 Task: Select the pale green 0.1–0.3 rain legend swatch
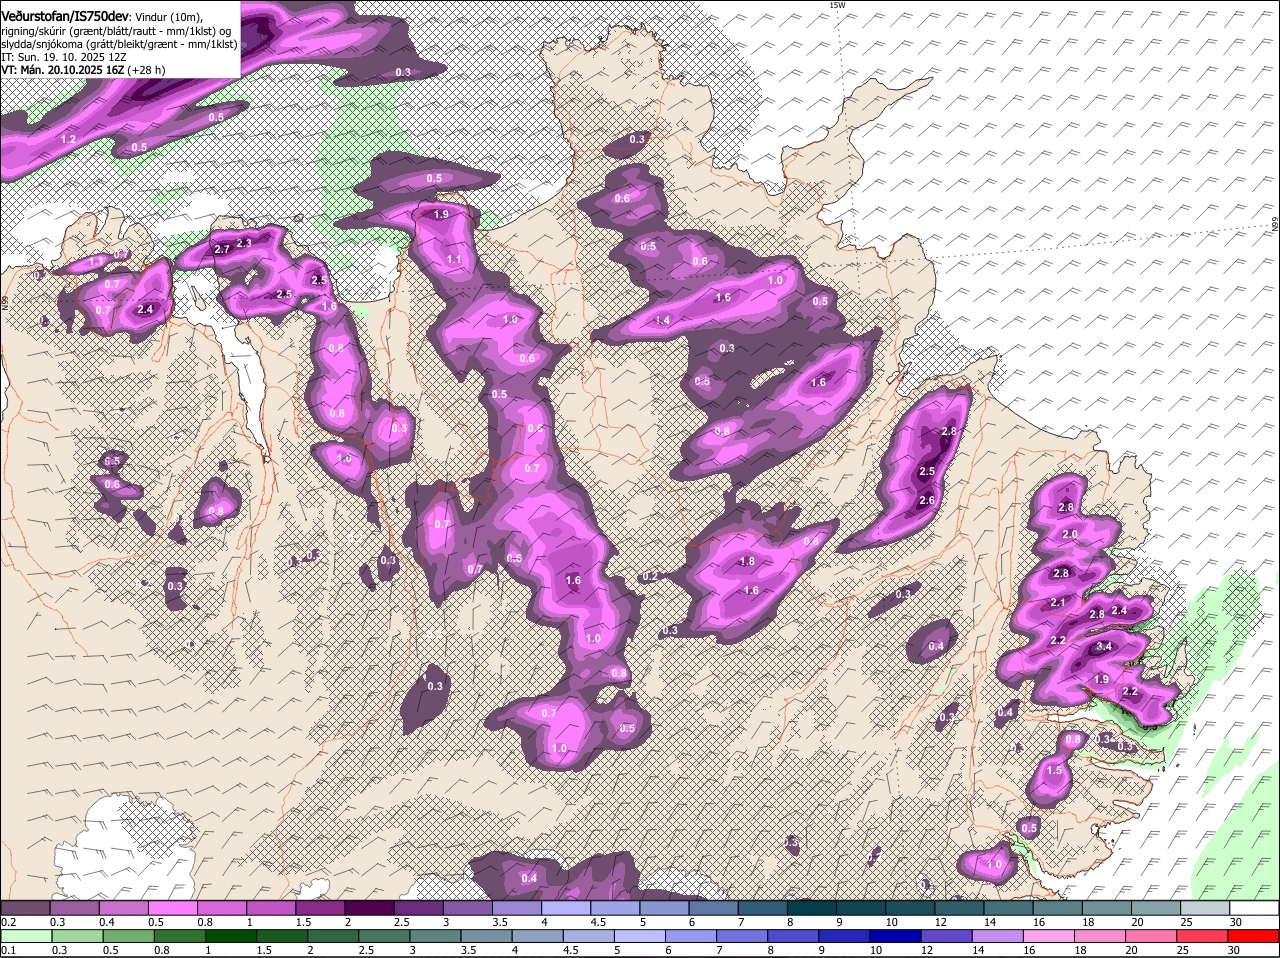coord(25,936)
